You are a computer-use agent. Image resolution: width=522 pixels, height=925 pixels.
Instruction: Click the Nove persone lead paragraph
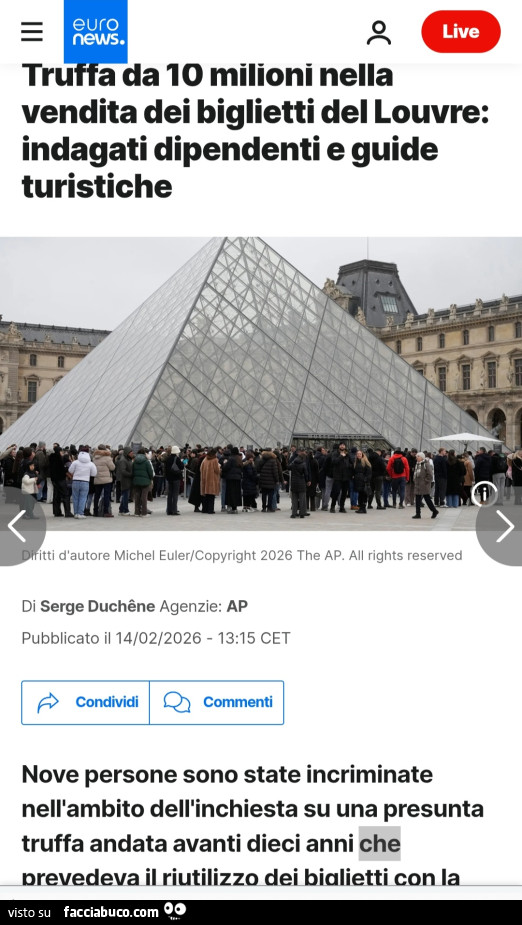(x=252, y=826)
